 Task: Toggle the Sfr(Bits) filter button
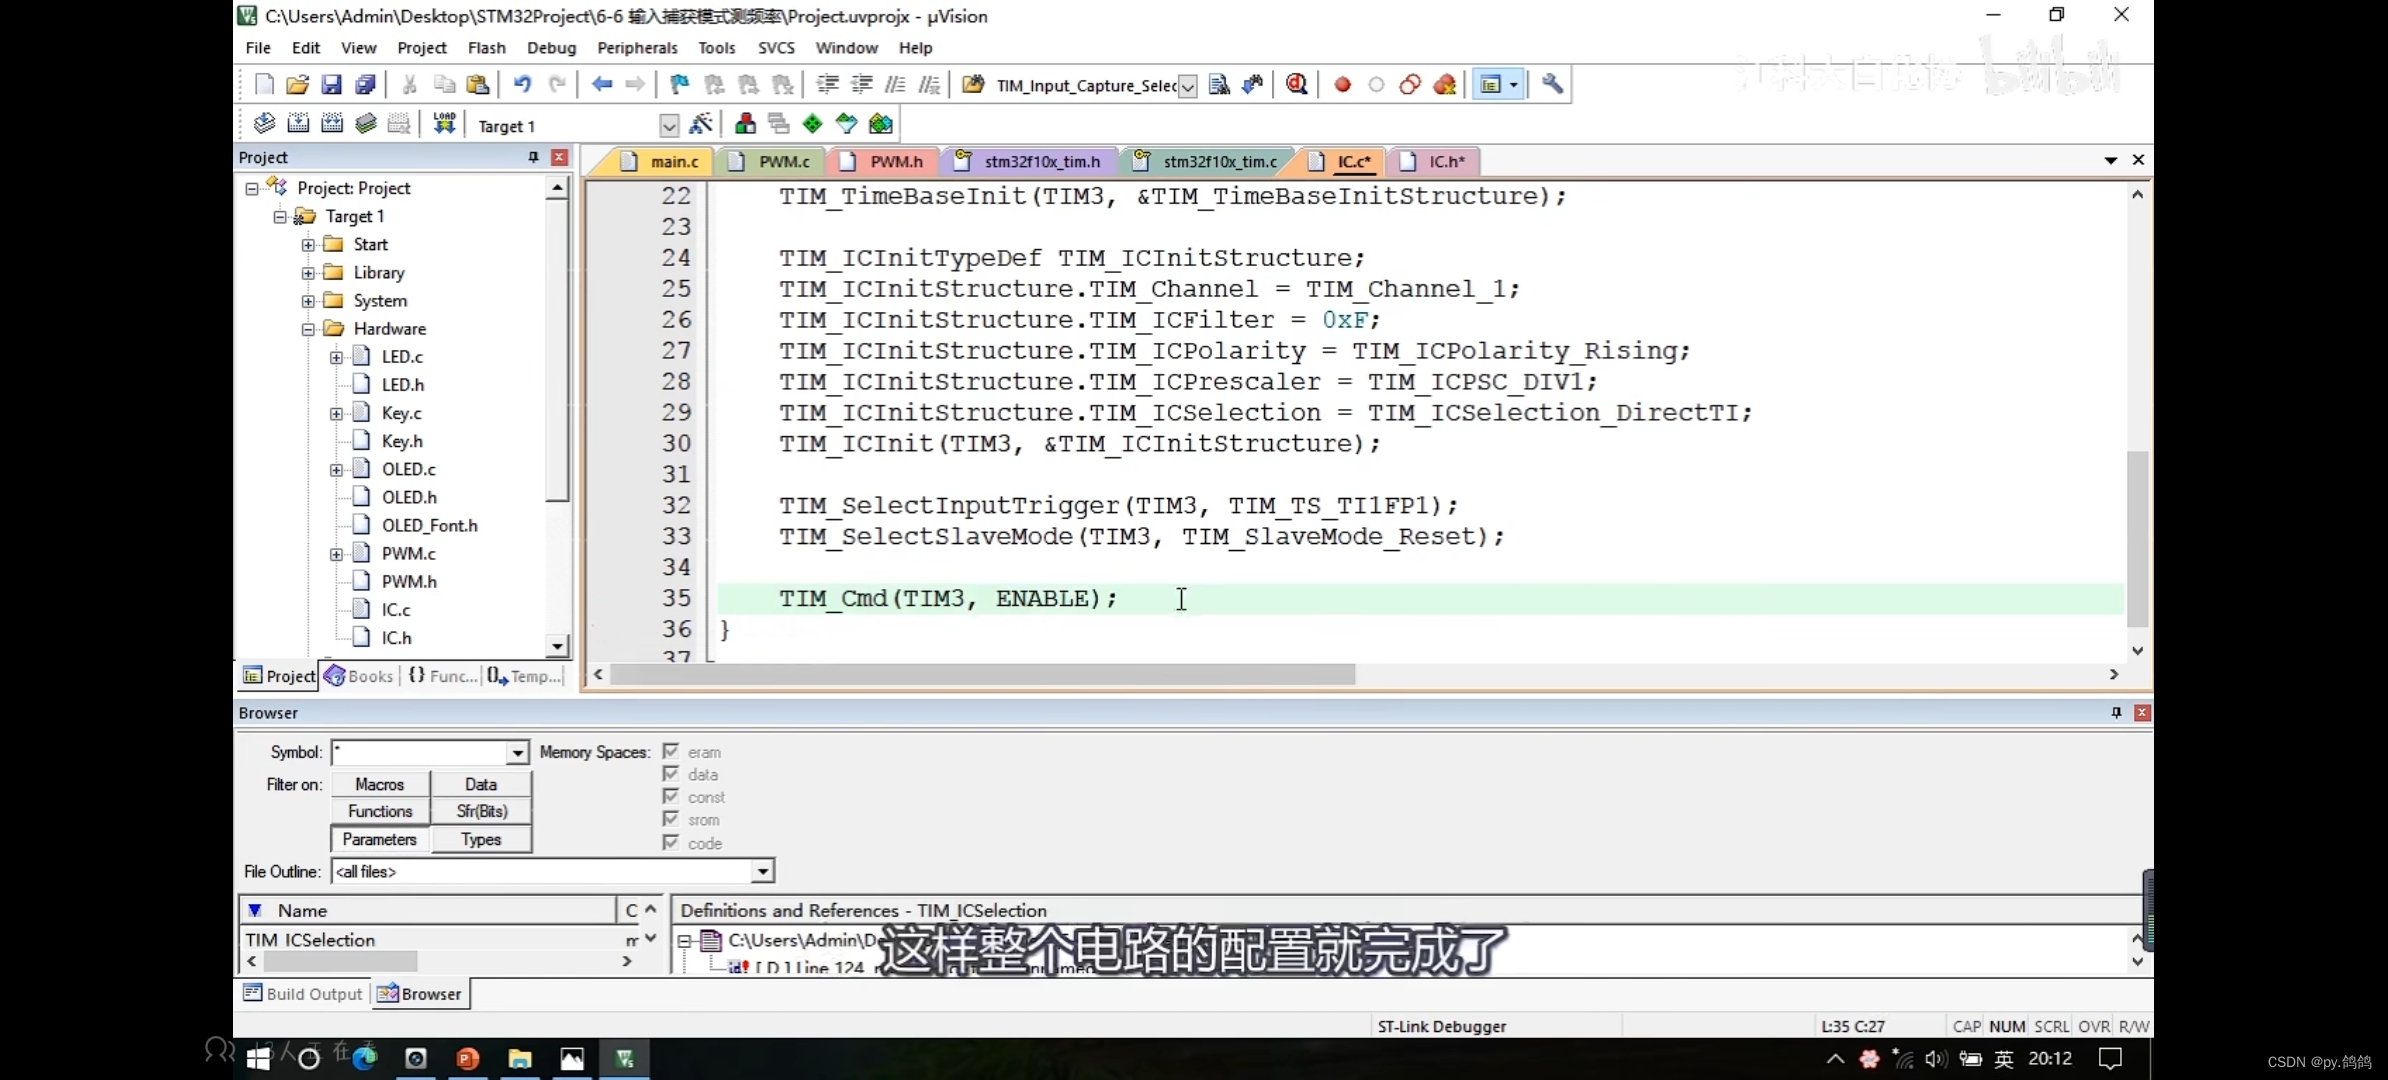(x=481, y=811)
